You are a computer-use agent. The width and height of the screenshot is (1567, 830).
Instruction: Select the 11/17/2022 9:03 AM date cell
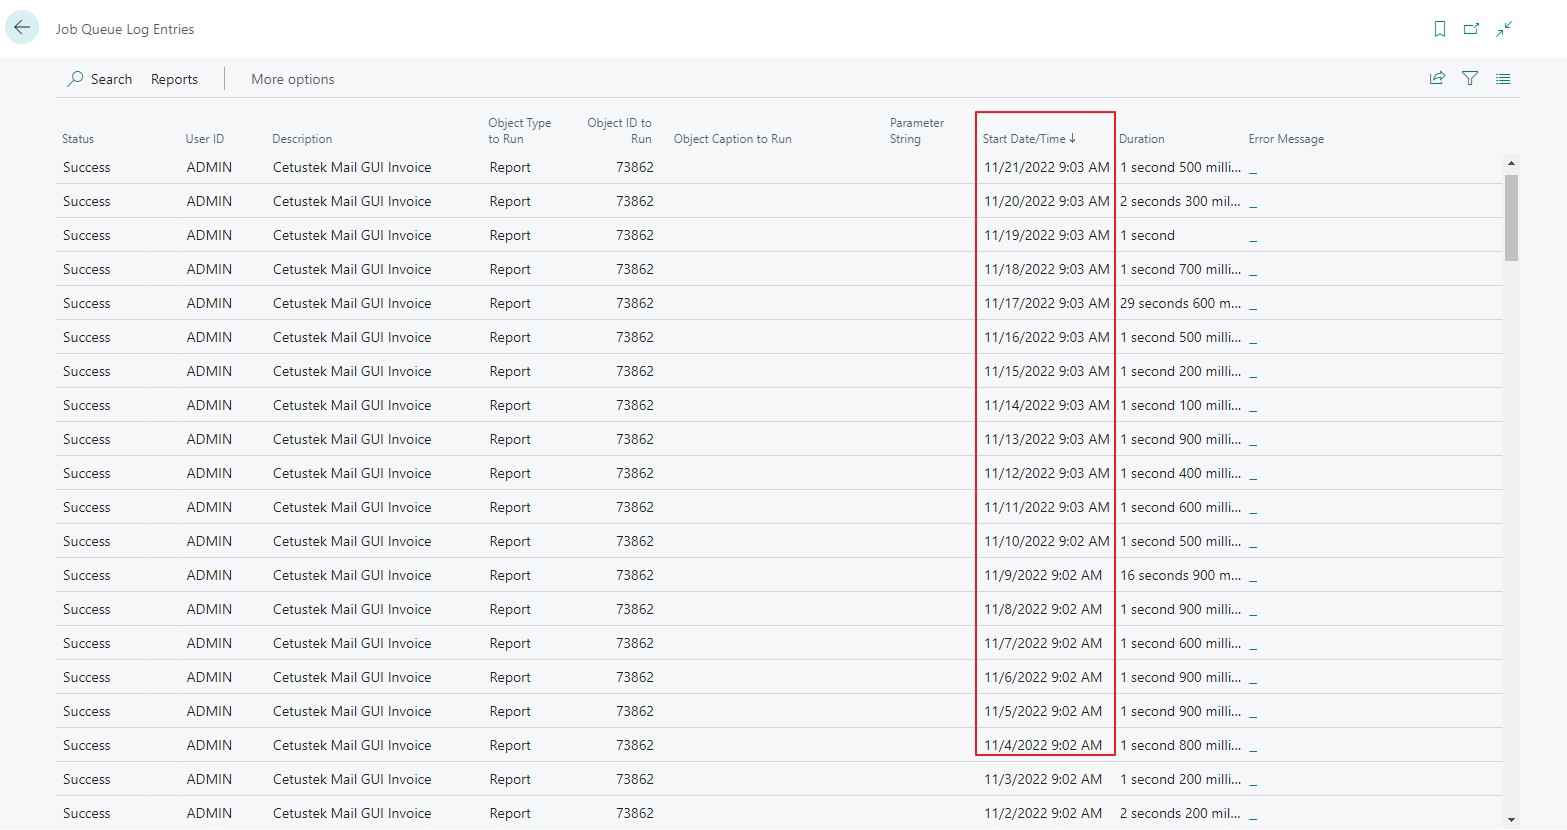click(1047, 303)
